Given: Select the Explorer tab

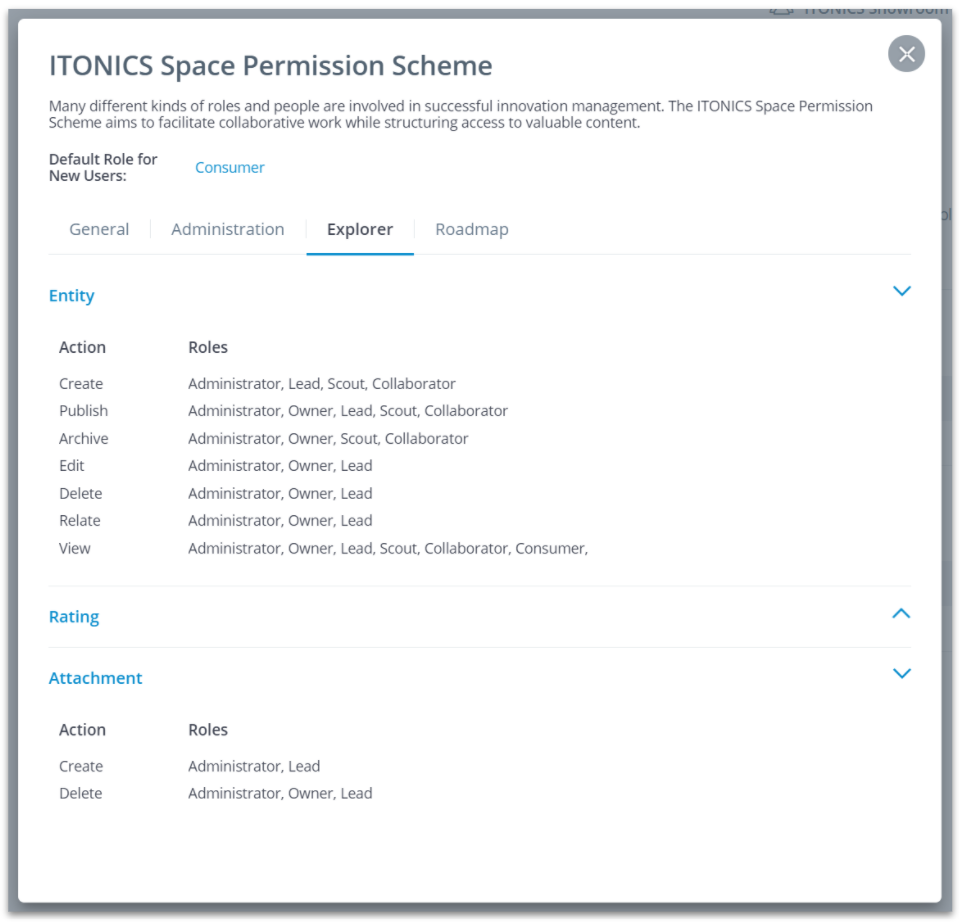Looking at the screenshot, I should click(x=360, y=229).
